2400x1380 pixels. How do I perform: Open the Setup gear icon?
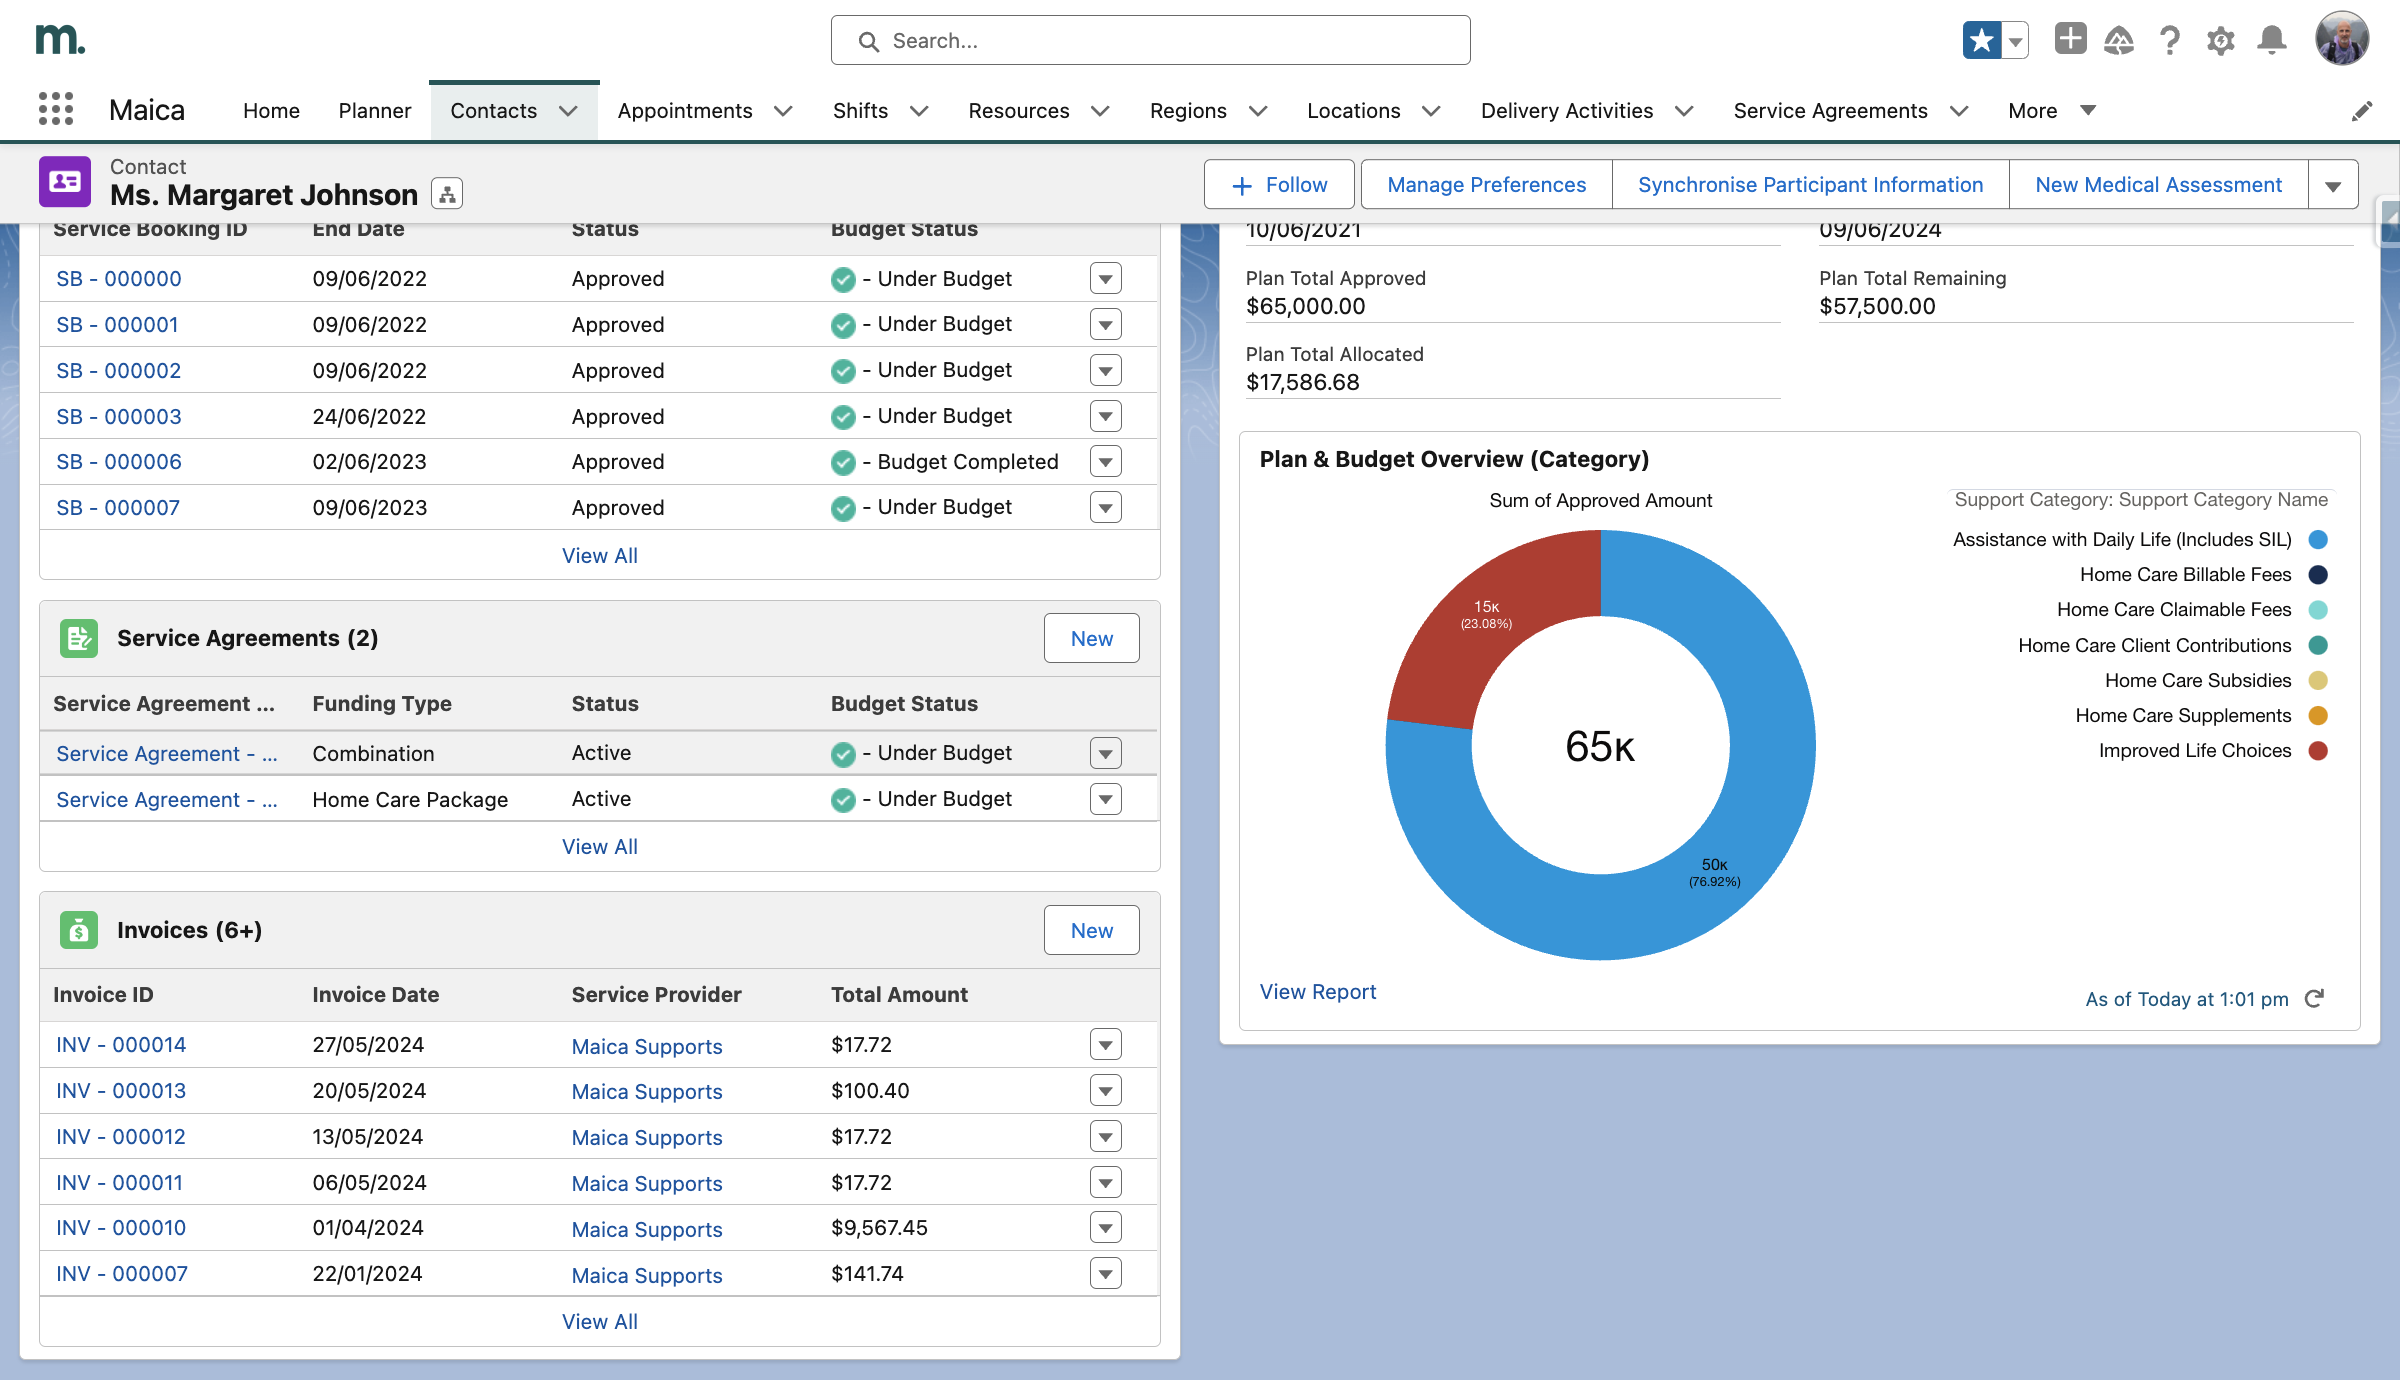coord(2221,41)
